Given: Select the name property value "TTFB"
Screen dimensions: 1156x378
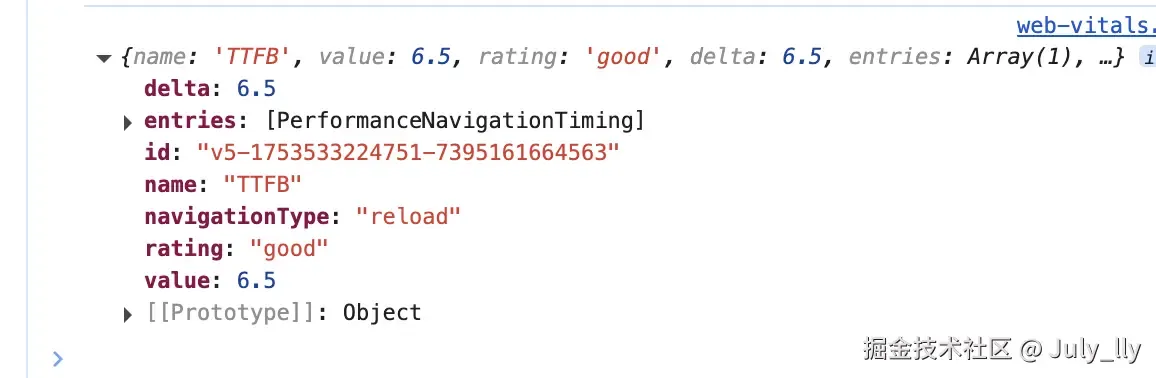Looking at the screenshot, I should 262,185.
